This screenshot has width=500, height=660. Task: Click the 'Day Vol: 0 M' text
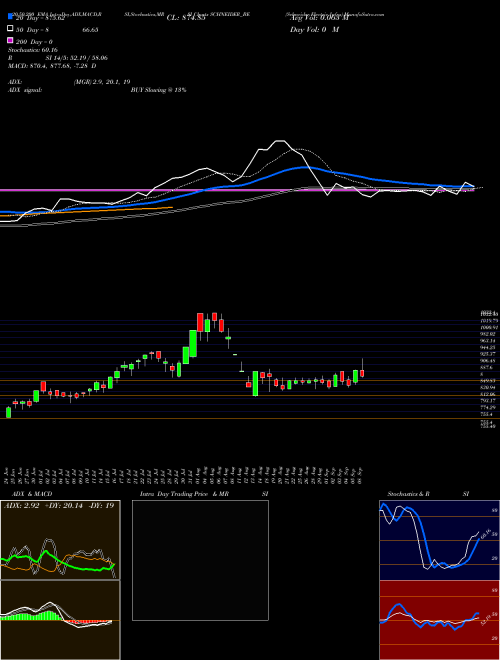314,29
